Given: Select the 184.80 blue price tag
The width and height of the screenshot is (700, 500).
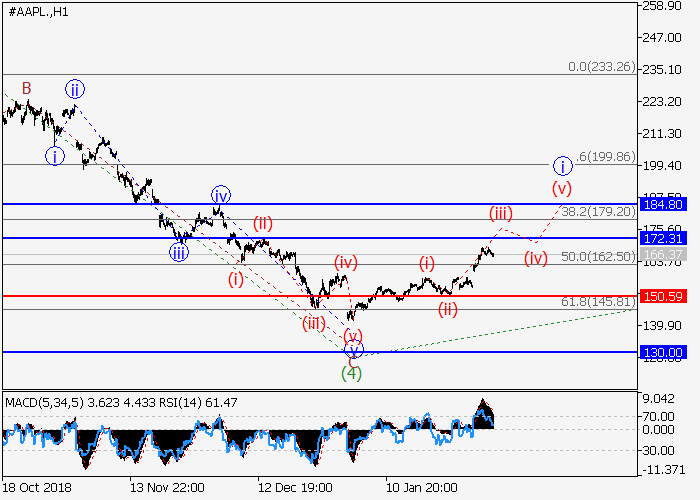Looking at the screenshot, I should tap(663, 204).
